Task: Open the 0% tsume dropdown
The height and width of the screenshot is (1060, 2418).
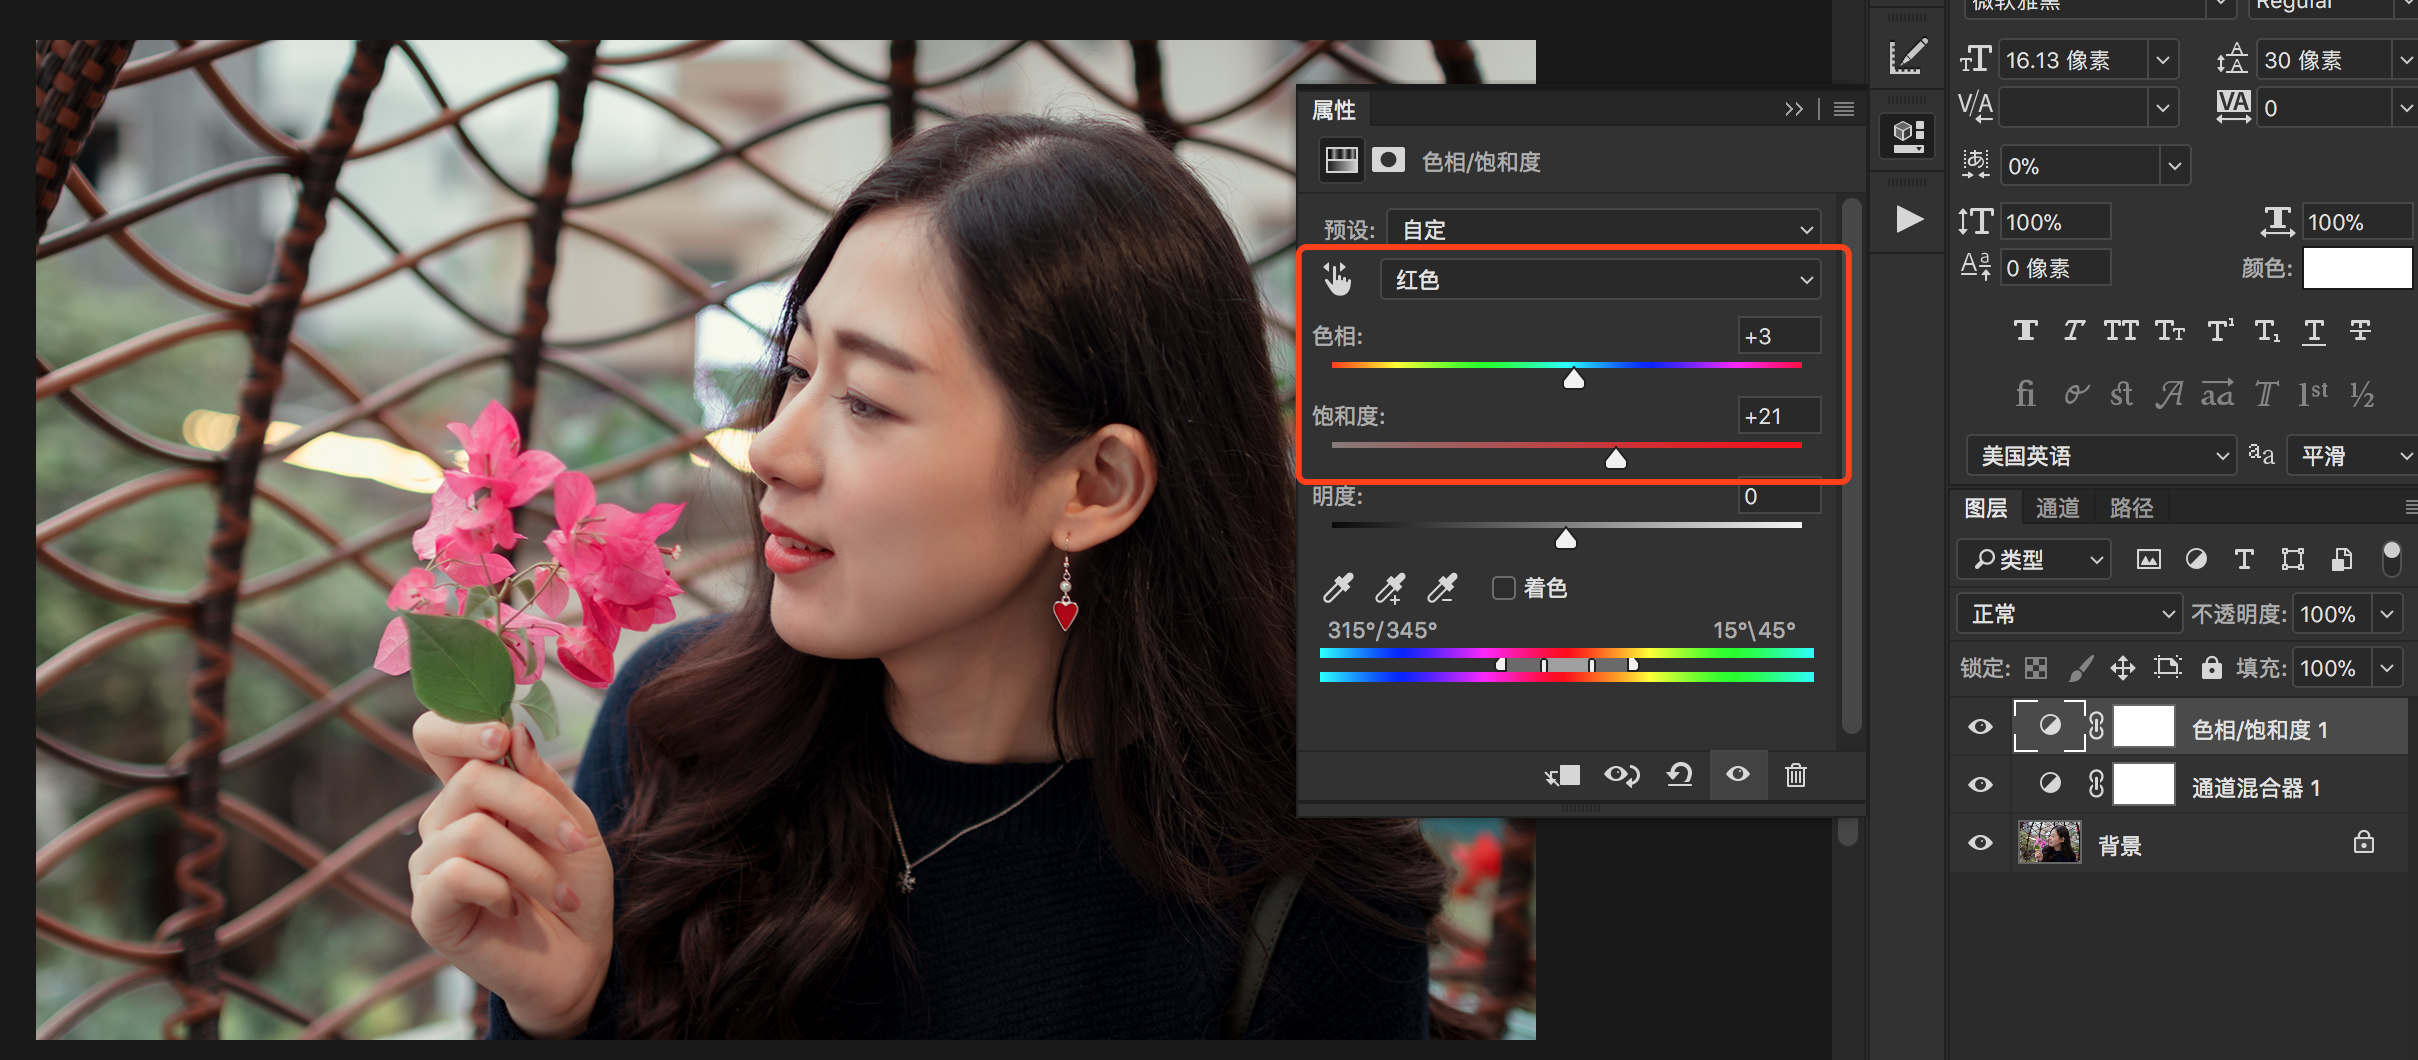Action: coord(2175,166)
